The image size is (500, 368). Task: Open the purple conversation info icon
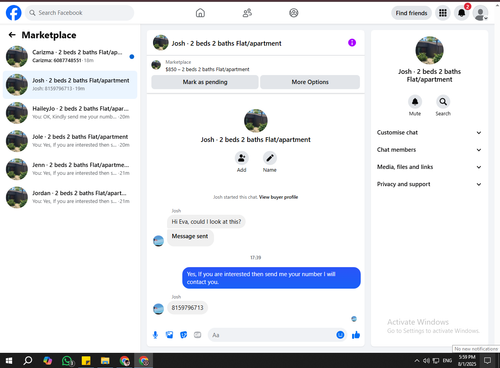point(352,43)
